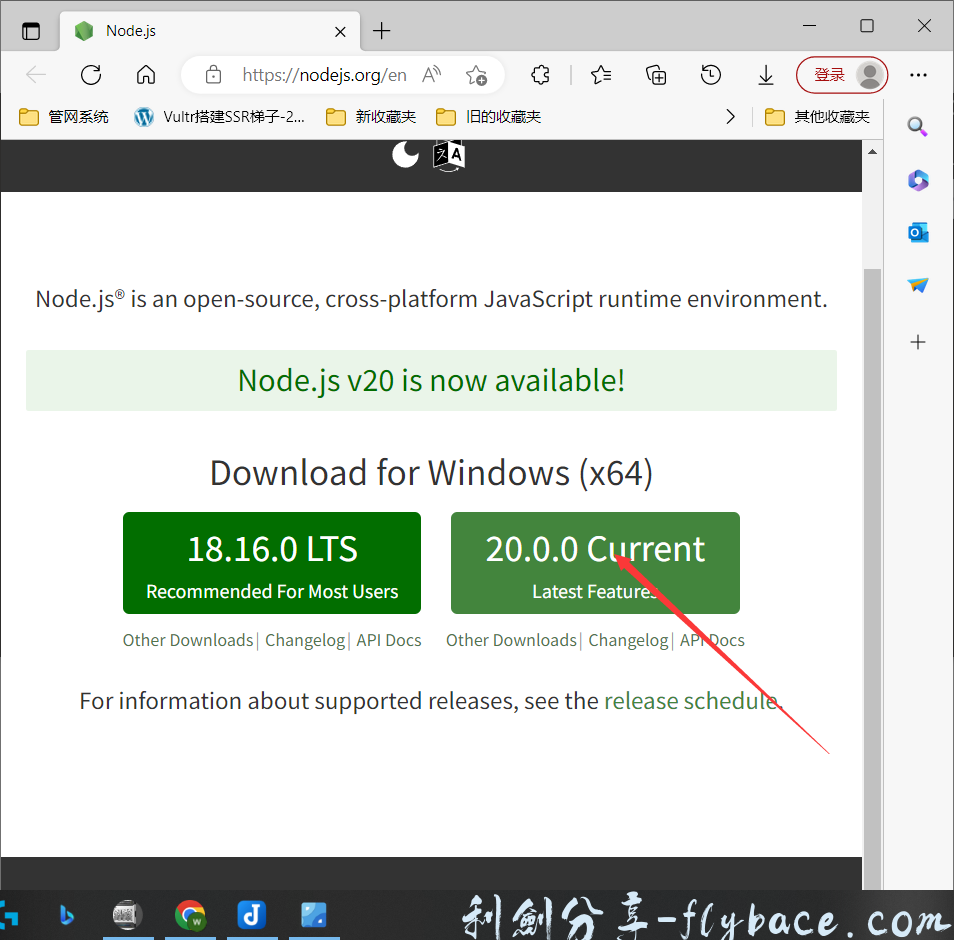Image resolution: width=954 pixels, height=940 pixels.
Task: Open a new browser tab
Action: (x=381, y=31)
